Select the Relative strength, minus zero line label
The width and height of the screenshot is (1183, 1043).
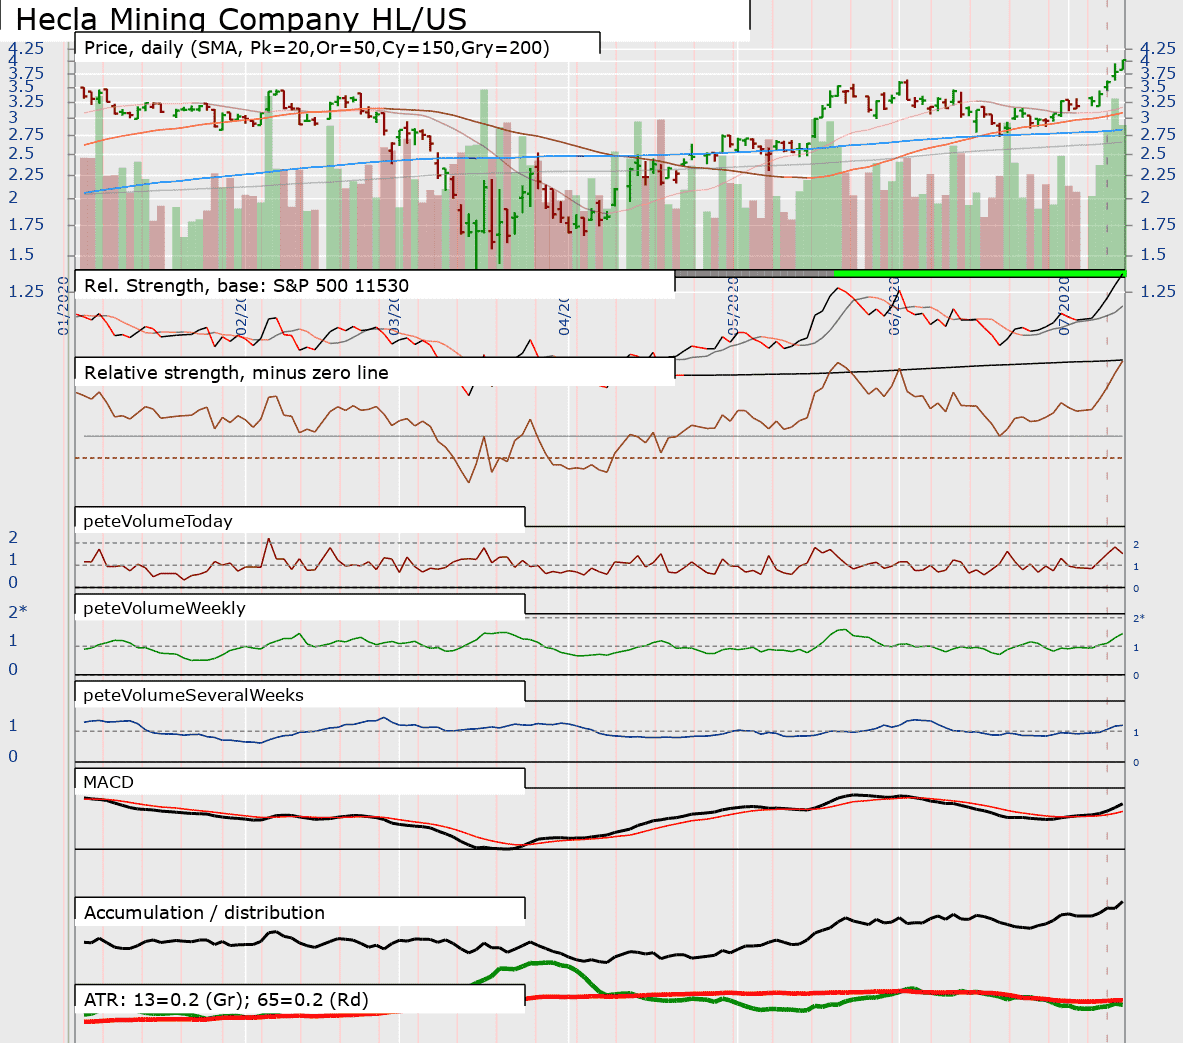click(x=236, y=372)
